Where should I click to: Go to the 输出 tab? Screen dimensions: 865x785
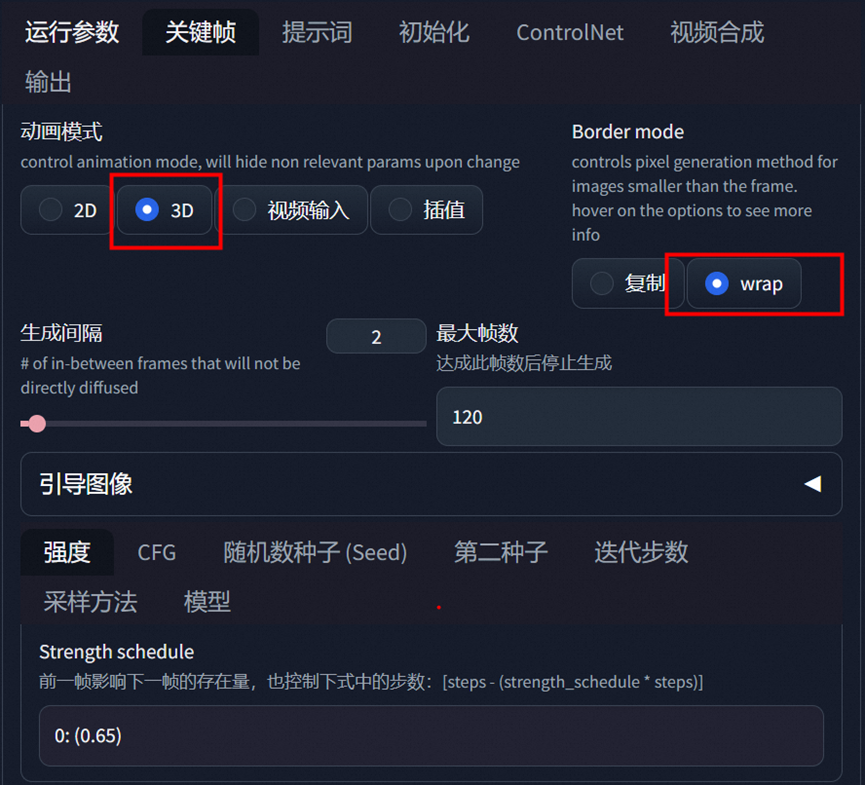click(48, 82)
